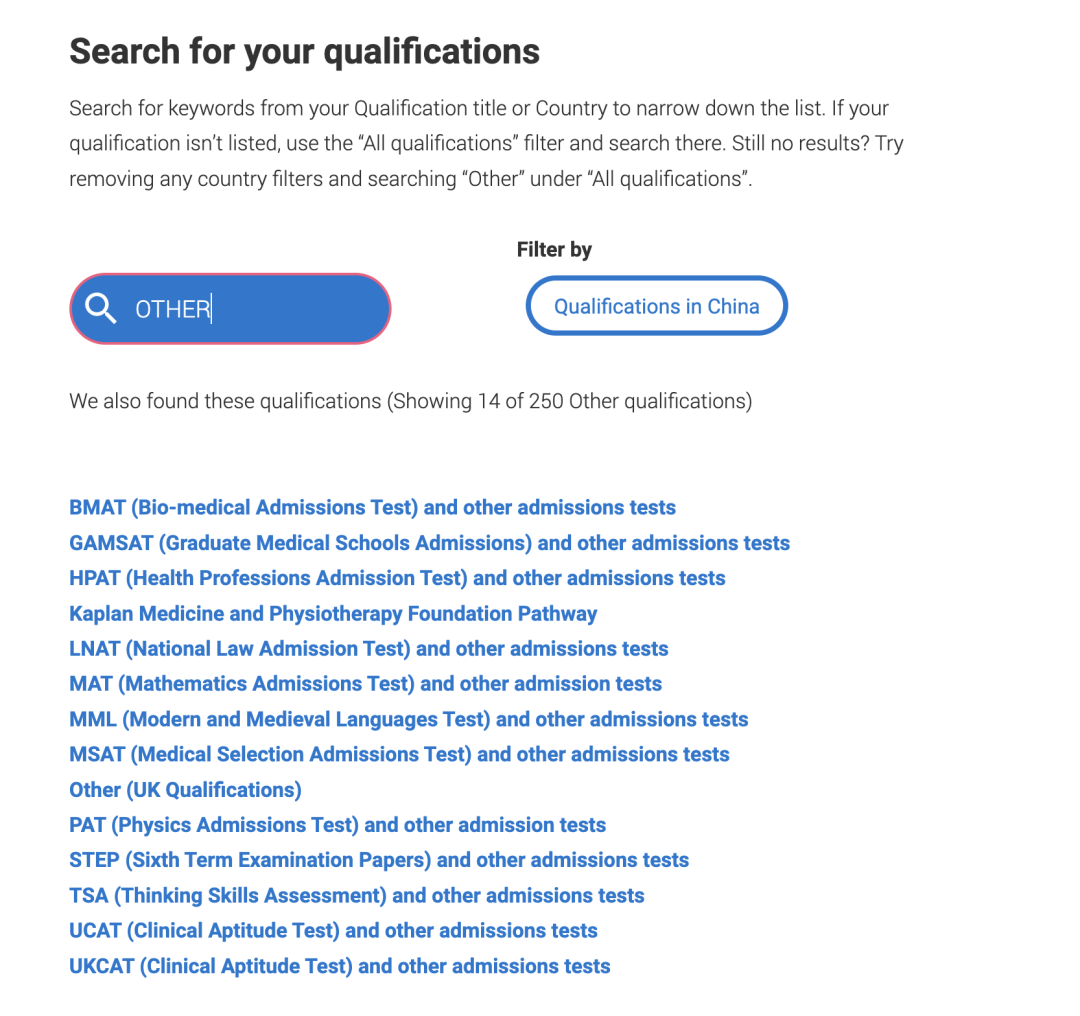Click the magnifying glass search icon
1080x1016 pixels.
pos(101,308)
